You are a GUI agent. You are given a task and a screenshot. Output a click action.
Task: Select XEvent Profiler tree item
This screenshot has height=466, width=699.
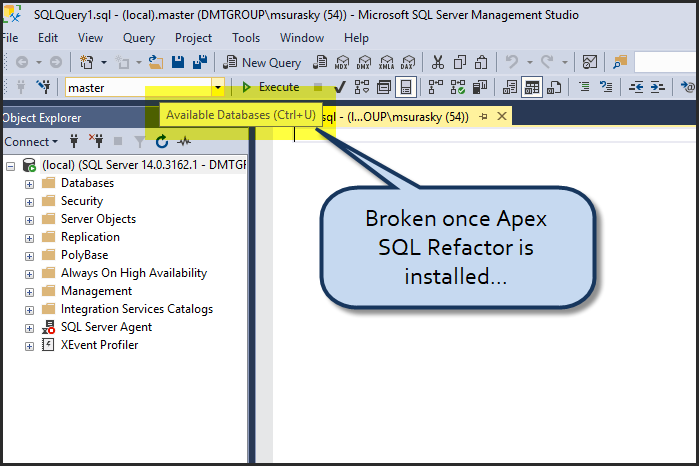[99, 345]
